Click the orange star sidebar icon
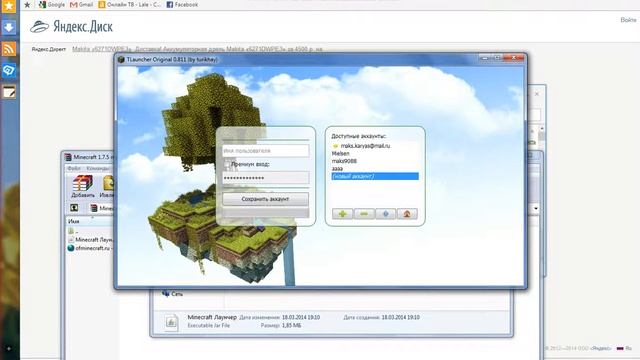The height and width of the screenshot is (360, 640). (9, 6)
